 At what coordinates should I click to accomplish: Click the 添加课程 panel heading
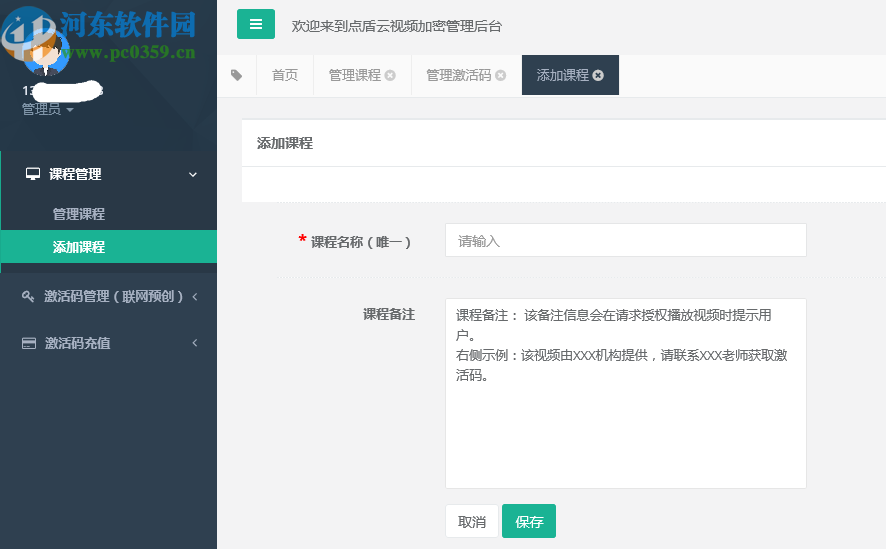pos(285,143)
